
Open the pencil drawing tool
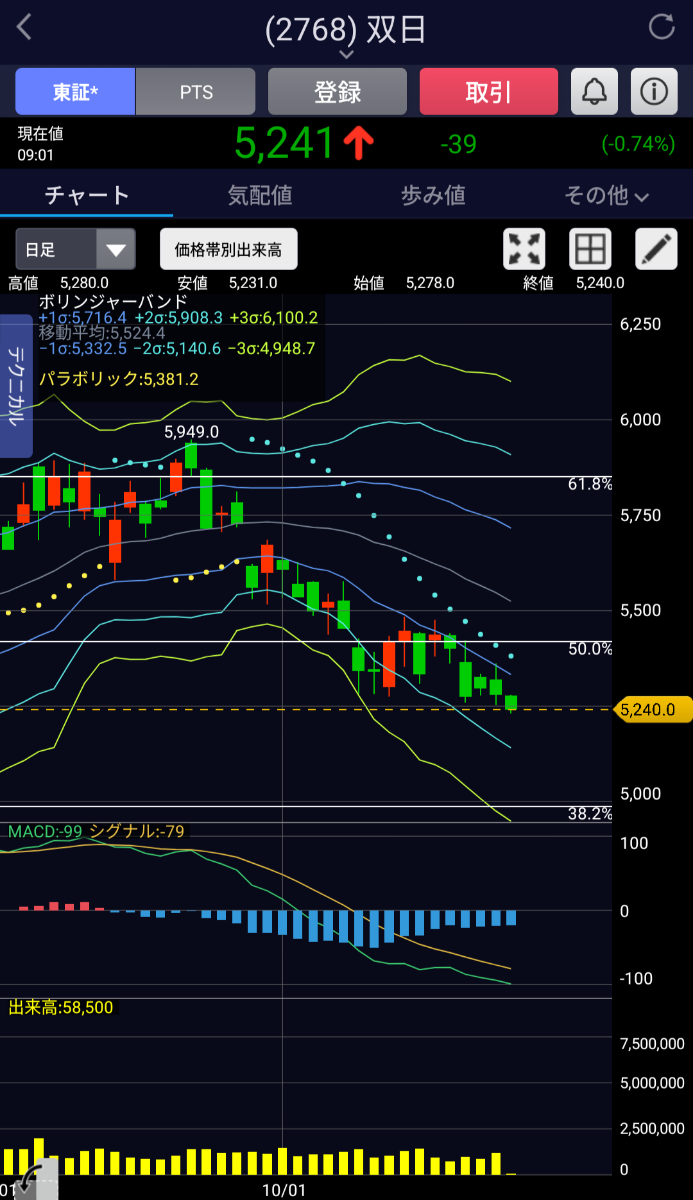[x=656, y=249]
